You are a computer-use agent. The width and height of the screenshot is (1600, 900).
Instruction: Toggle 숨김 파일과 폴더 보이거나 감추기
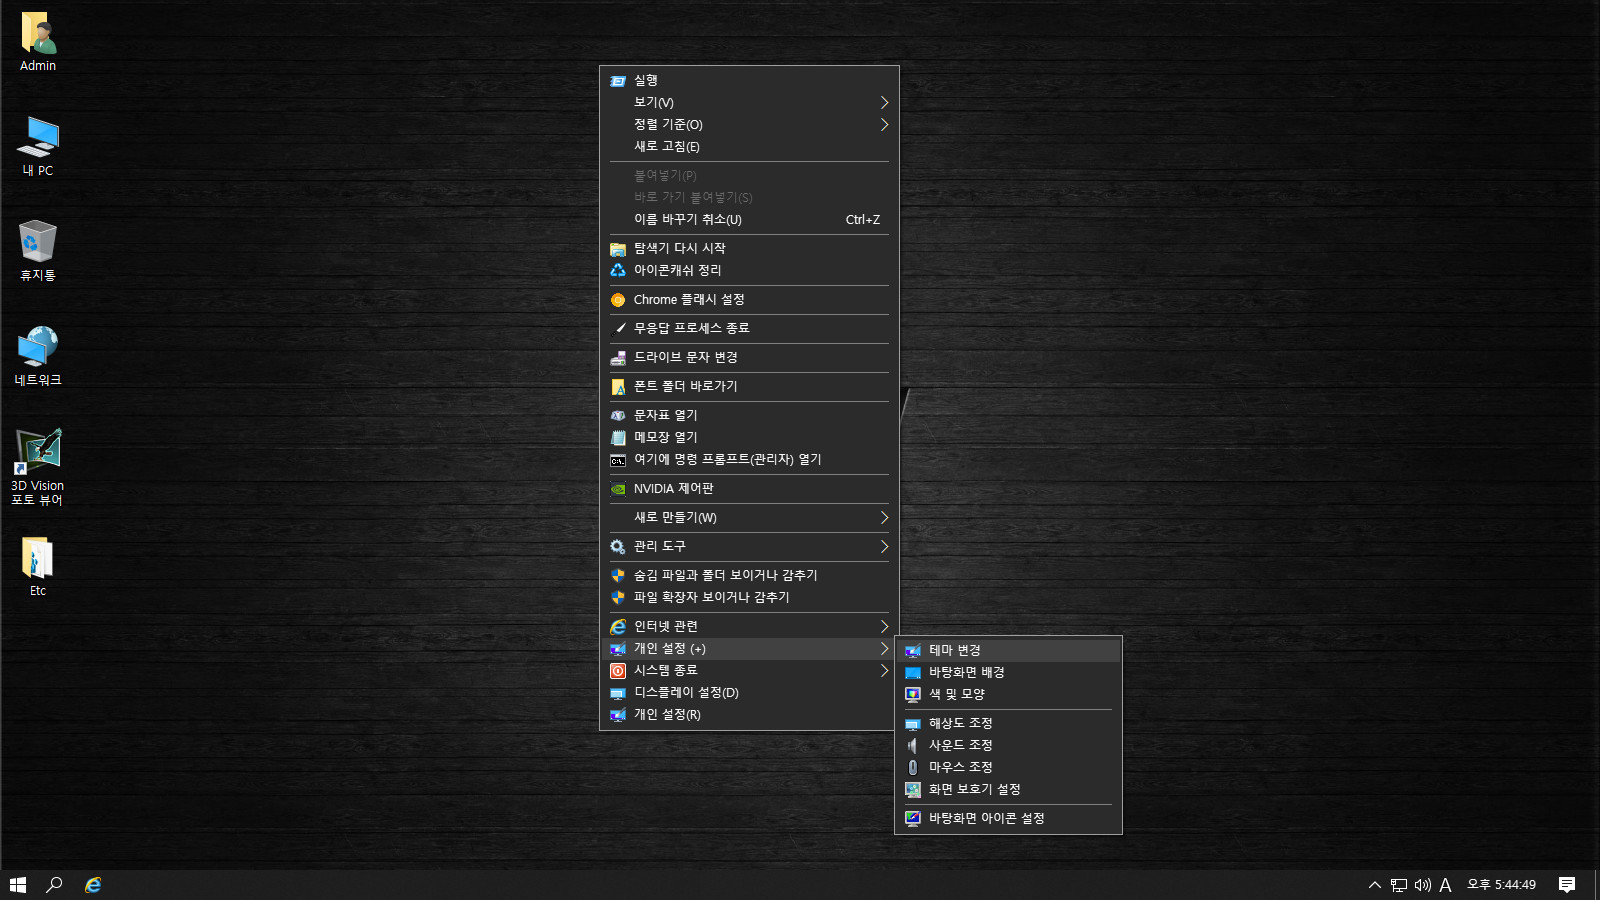coord(749,575)
